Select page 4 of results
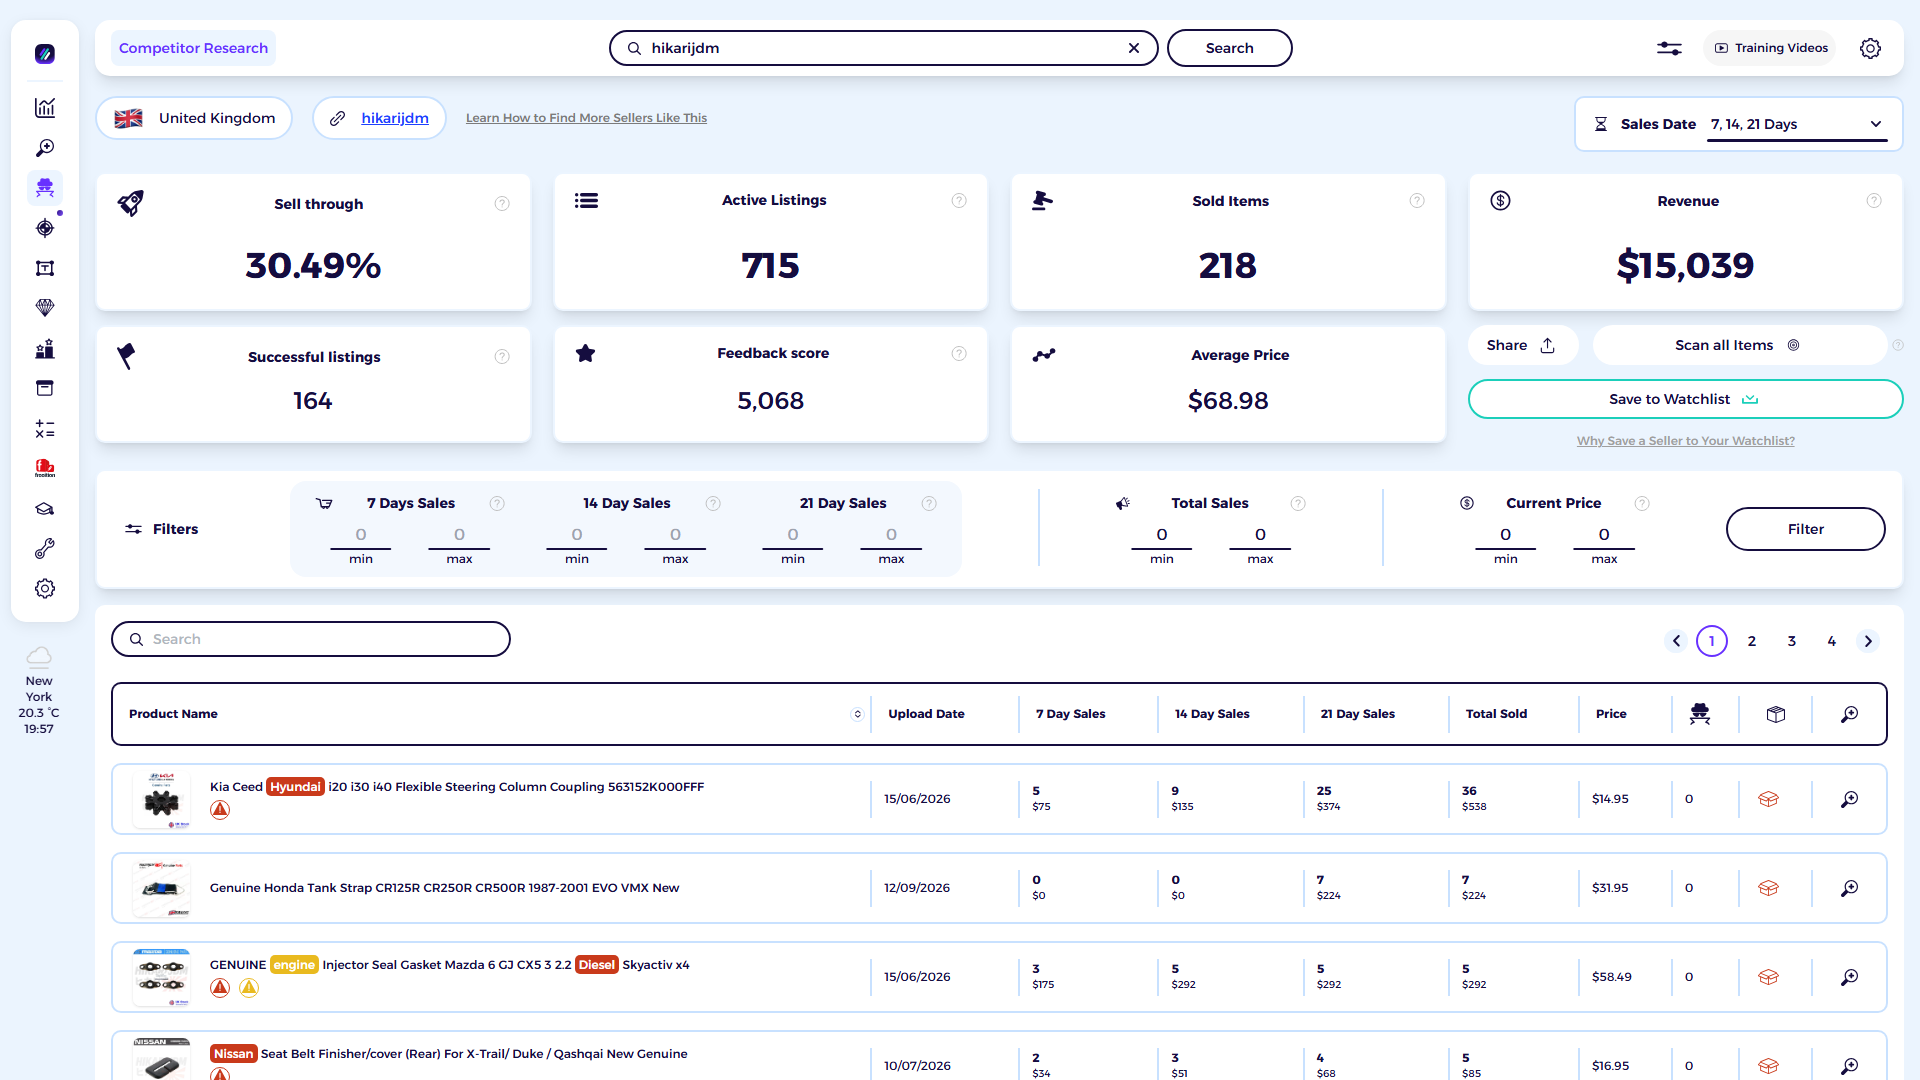Viewport: 1920px width, 1080px height. pyautogui.click(x=1832, y=641)
